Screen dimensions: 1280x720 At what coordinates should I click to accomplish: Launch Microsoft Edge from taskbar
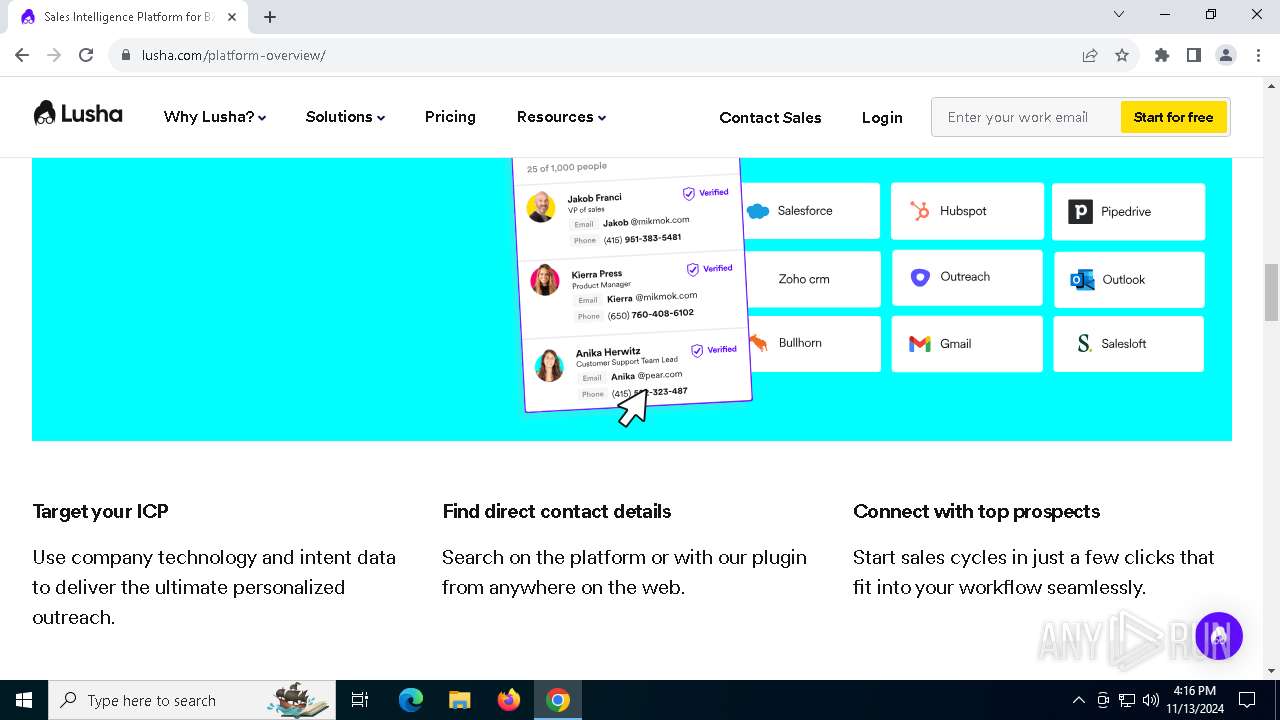(411, 700)
